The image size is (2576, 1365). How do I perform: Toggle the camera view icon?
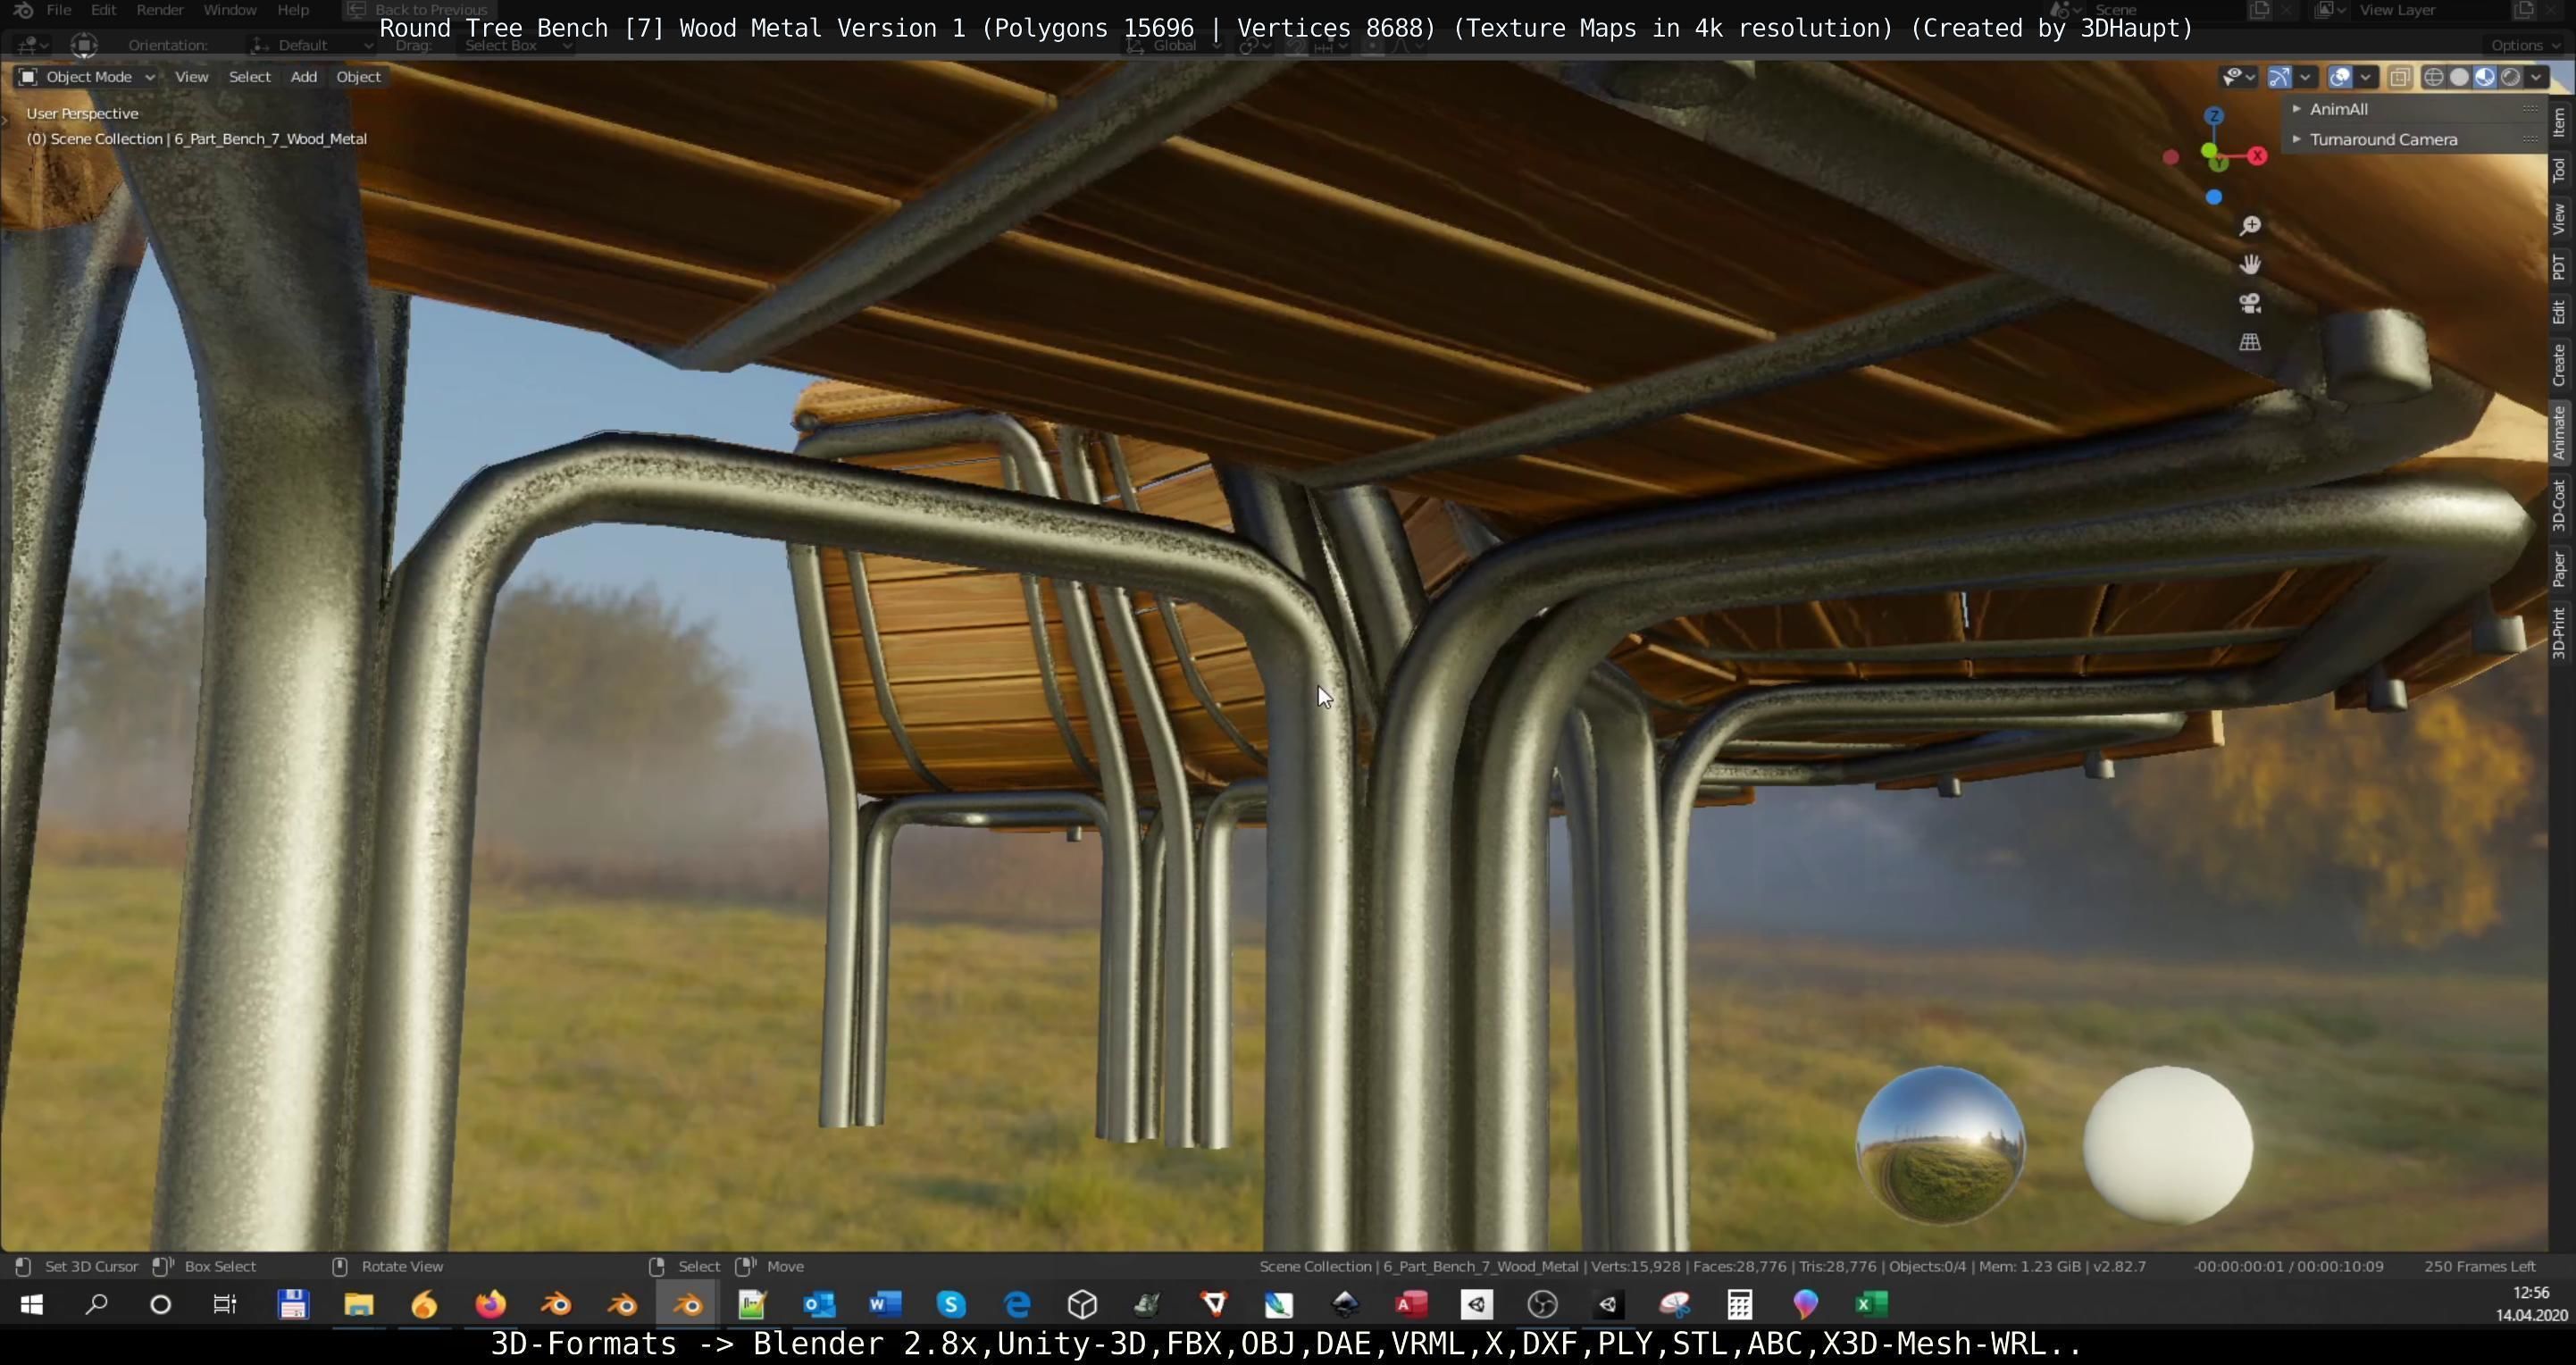2250,303
